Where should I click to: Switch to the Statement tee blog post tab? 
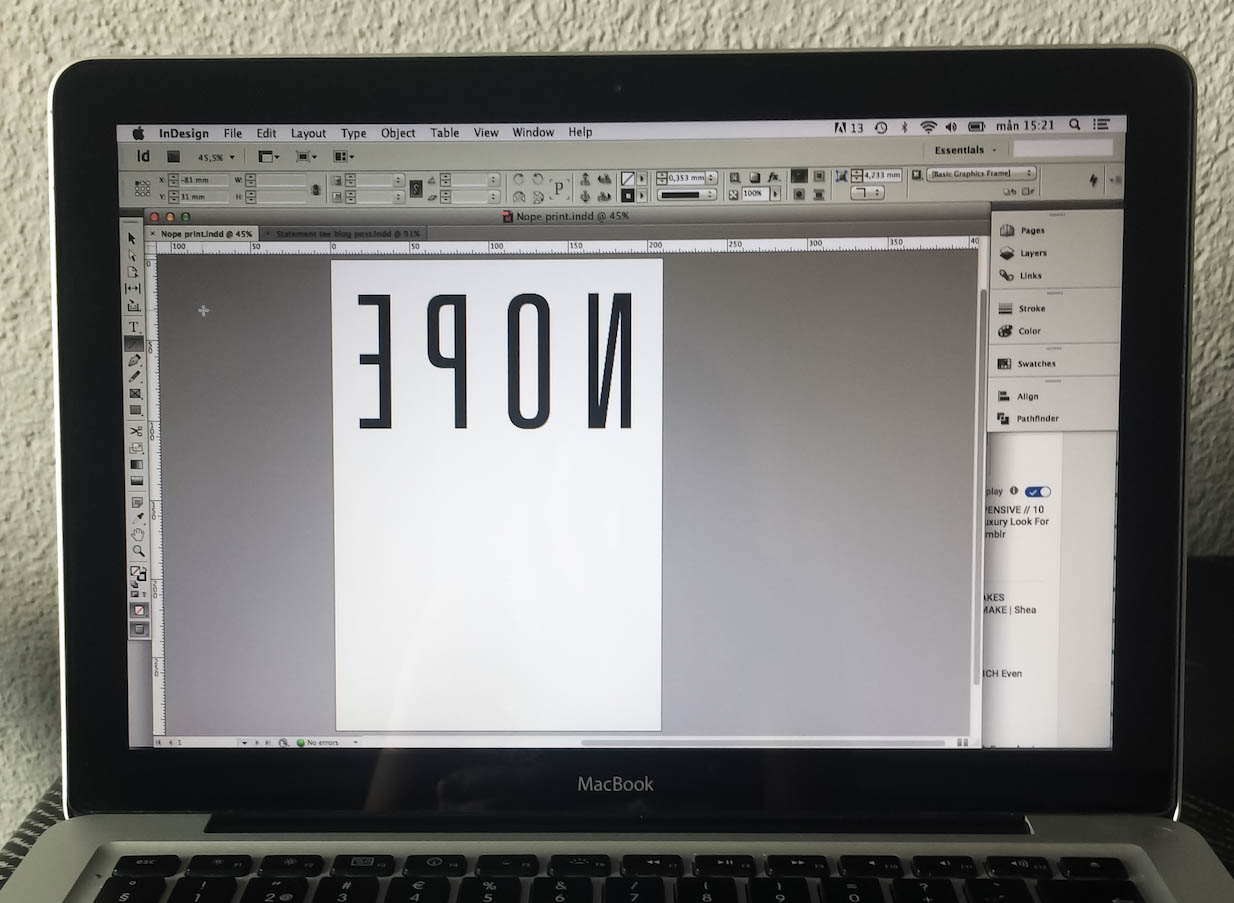(x=346, y=234)
